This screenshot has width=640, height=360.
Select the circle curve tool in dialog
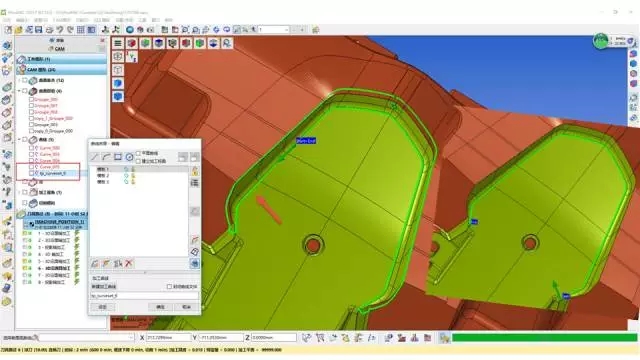pos(129,157)
